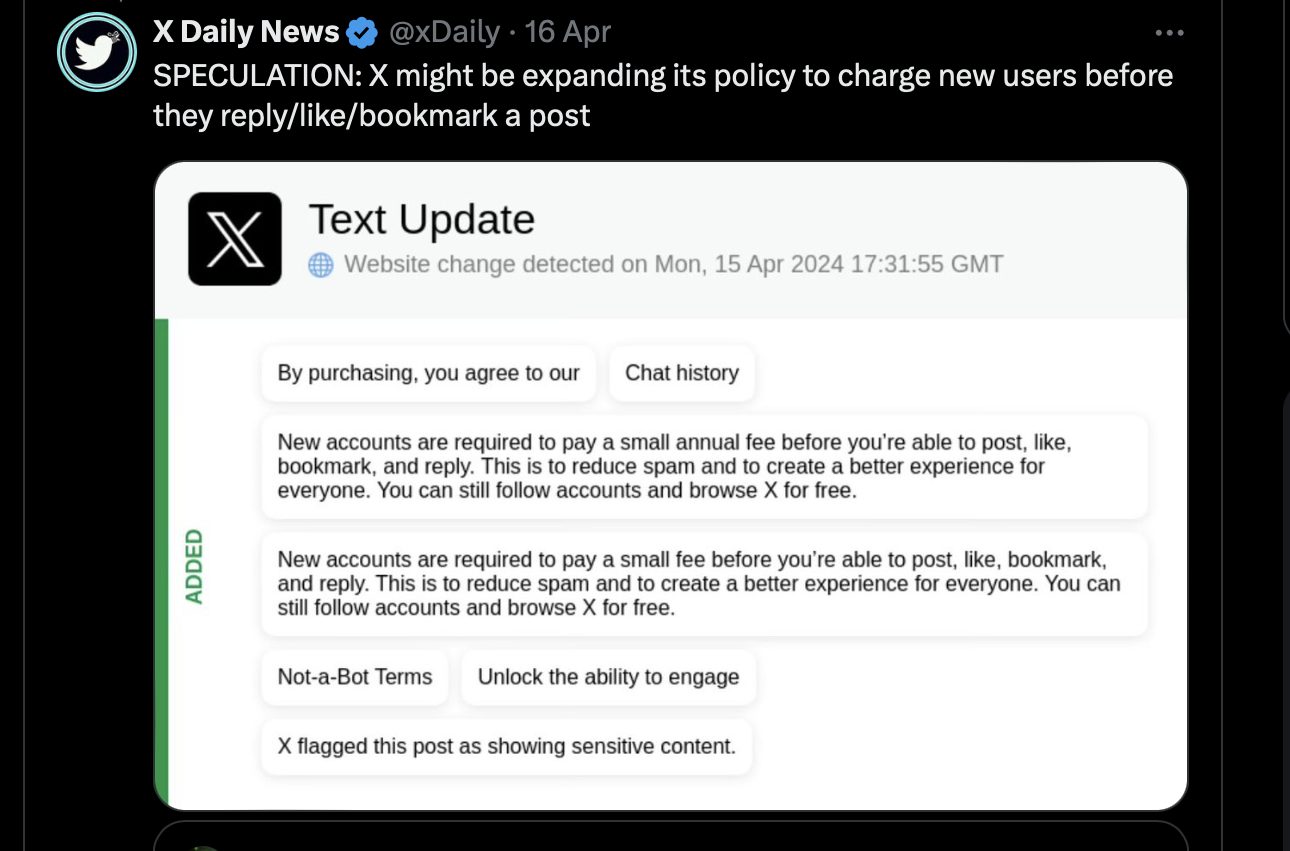Click the Text Update heading

click(422, 219)
